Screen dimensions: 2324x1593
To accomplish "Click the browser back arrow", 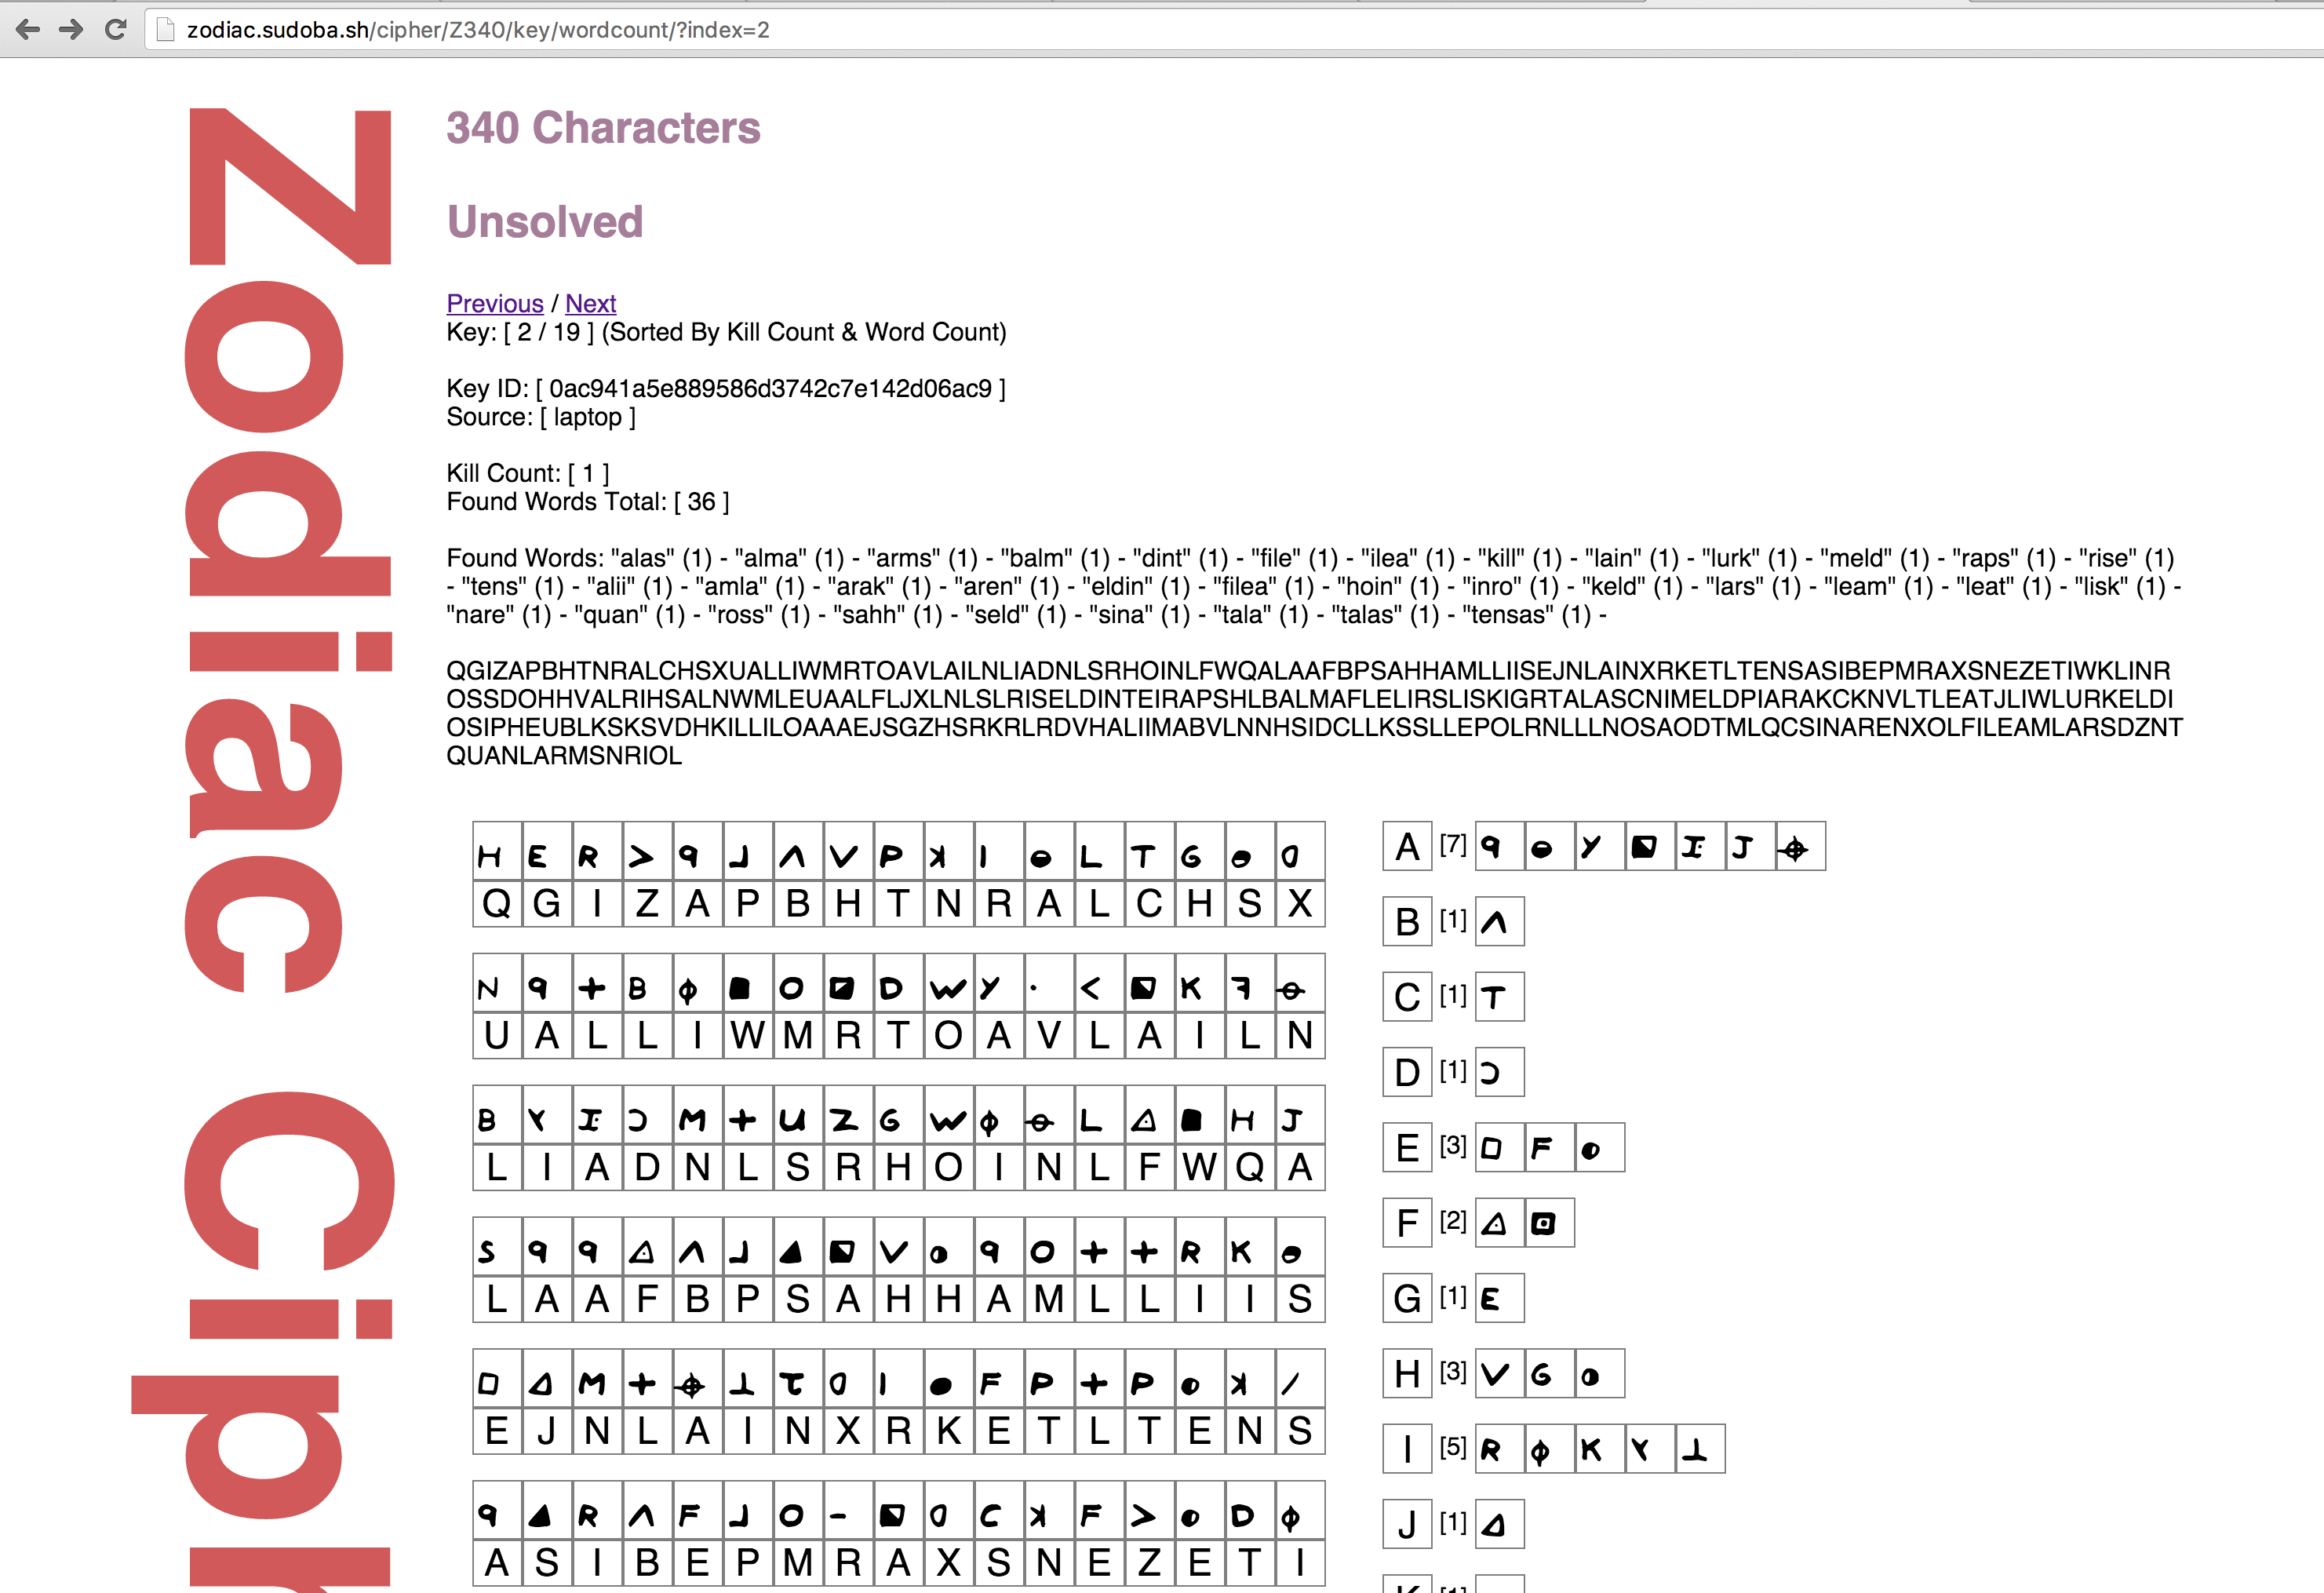I will pos(28,30).
